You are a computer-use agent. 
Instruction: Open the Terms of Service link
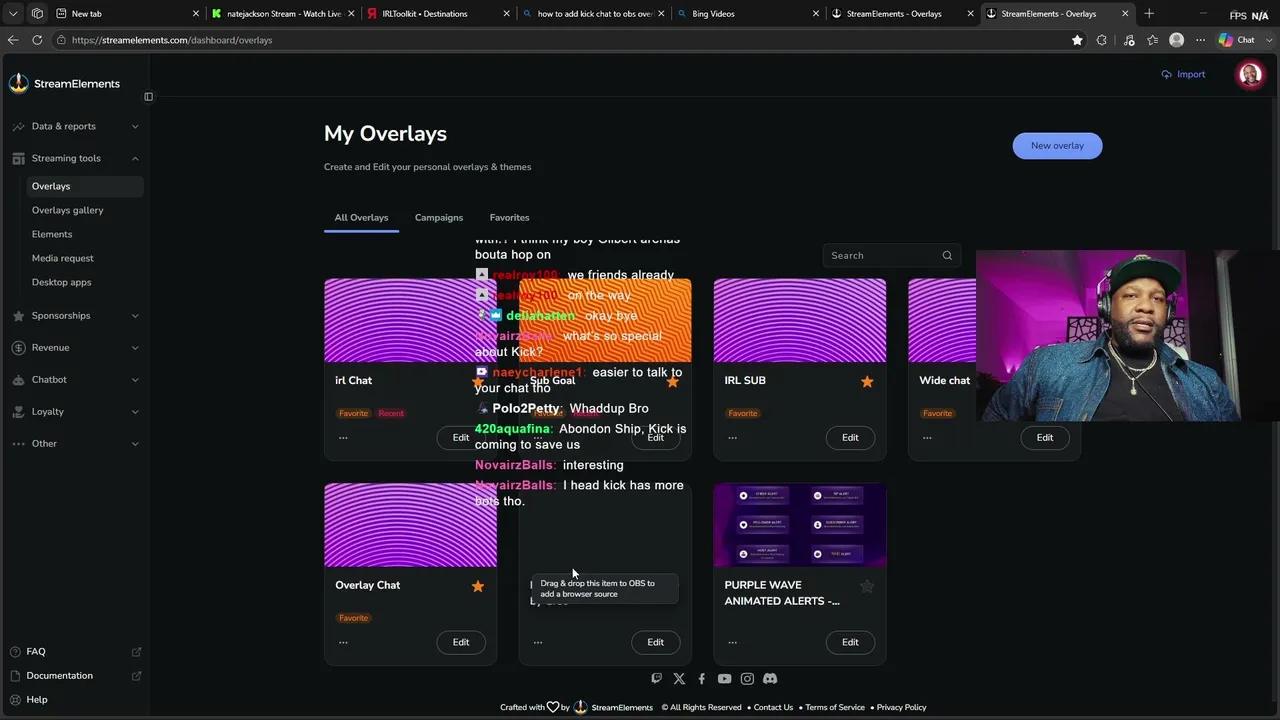tap(835, 708)
